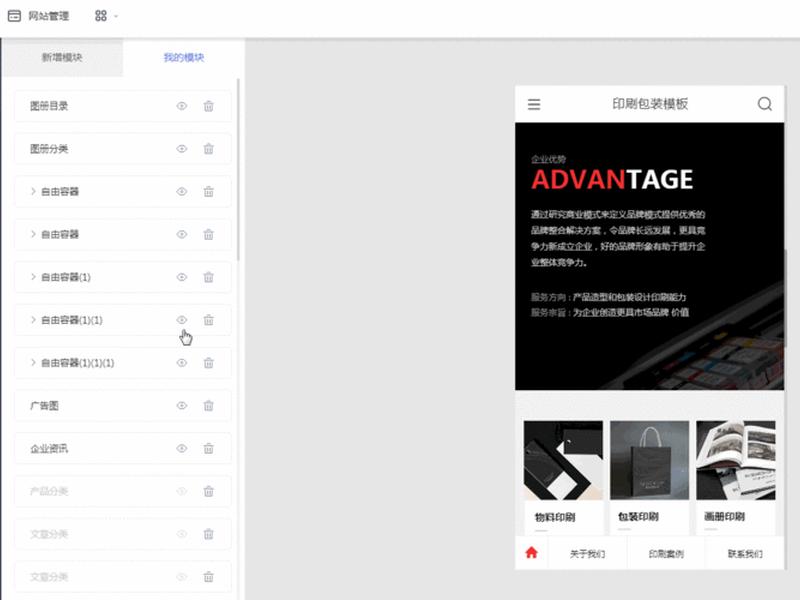Image resolution: width=800 pixels, height=600 pixels.
Task: Delete the 企业资讯 module
Action: 209,449
